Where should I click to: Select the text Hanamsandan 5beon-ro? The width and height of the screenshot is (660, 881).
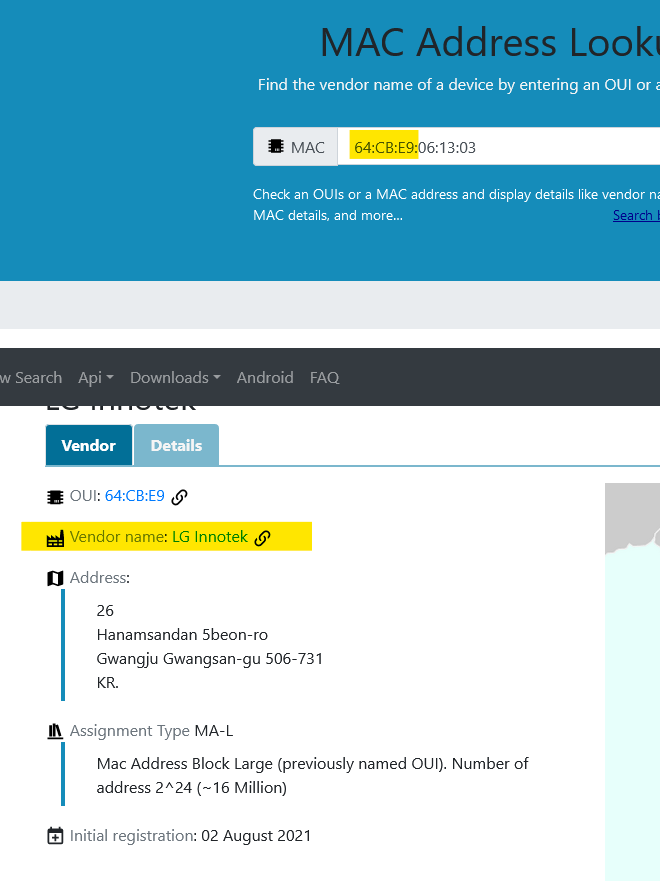point(182,635)
